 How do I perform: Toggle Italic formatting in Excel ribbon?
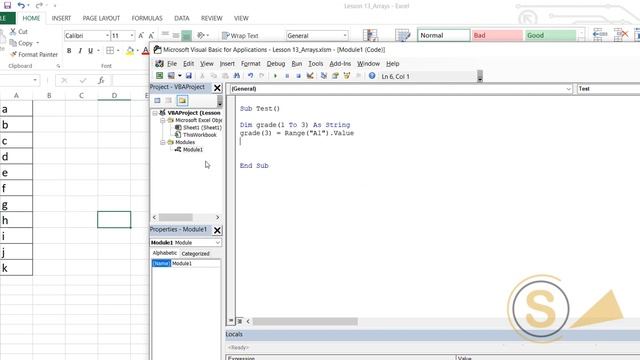click(x=80, y=51)
